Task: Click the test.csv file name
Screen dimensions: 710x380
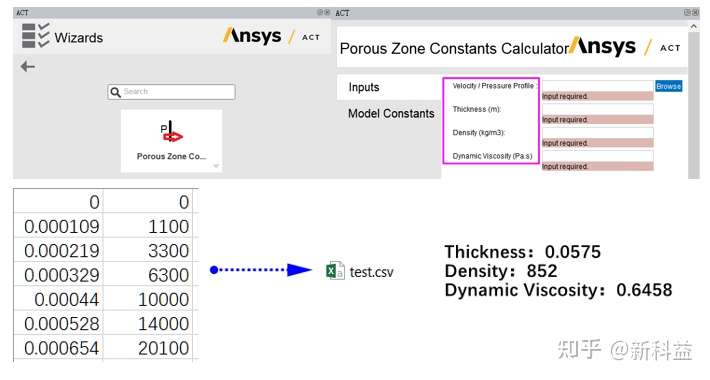Action: 371,272
